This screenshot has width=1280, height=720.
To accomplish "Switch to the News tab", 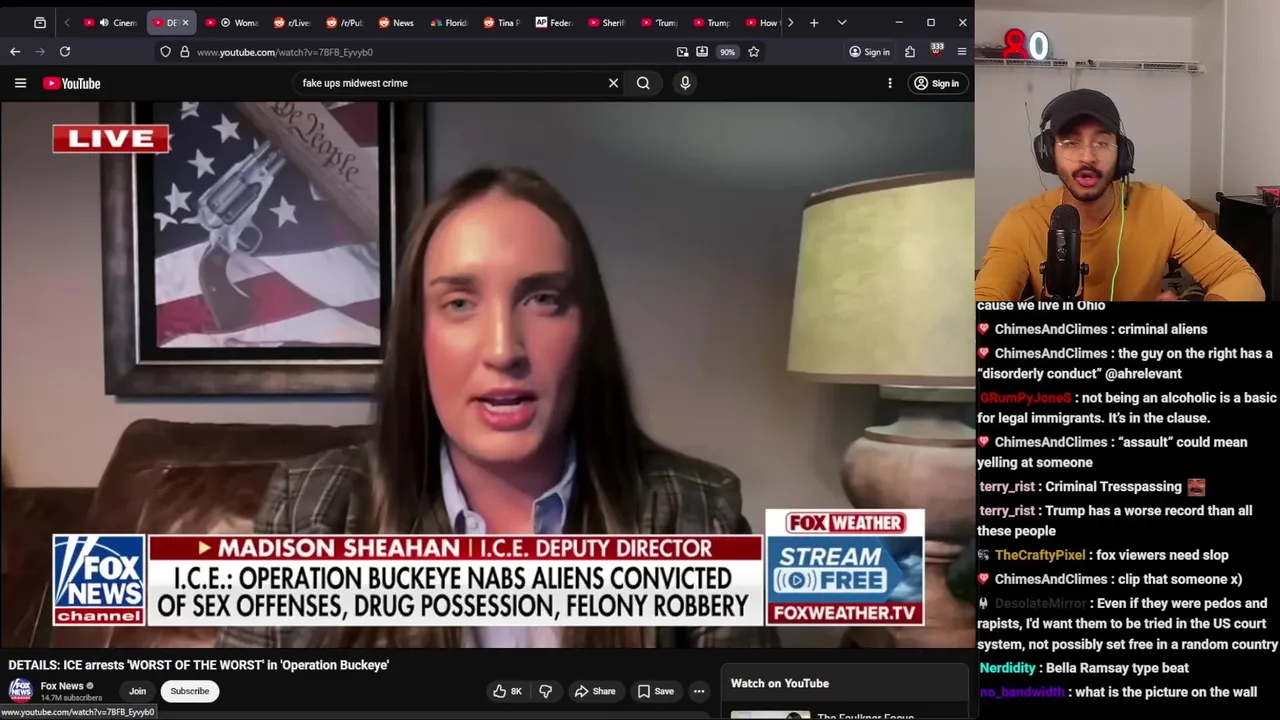I will point(397,22).
